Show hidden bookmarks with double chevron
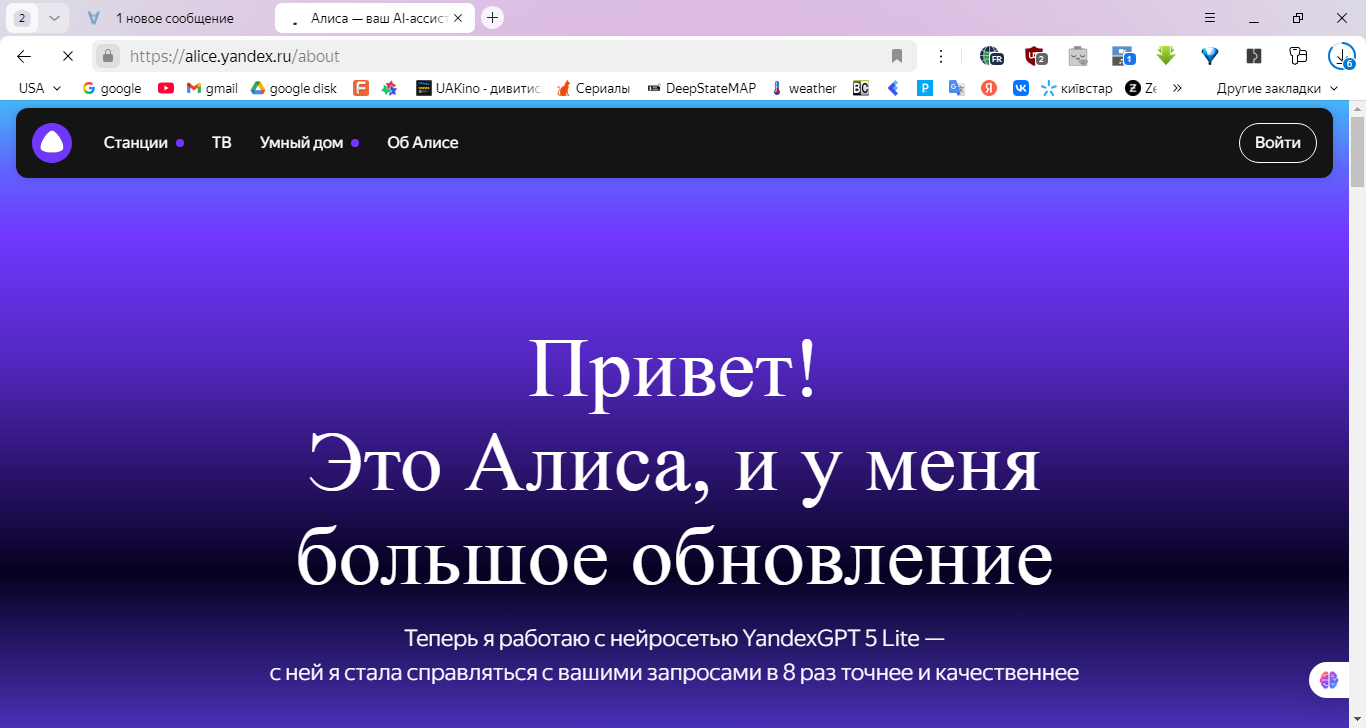 pos(1177,88)
